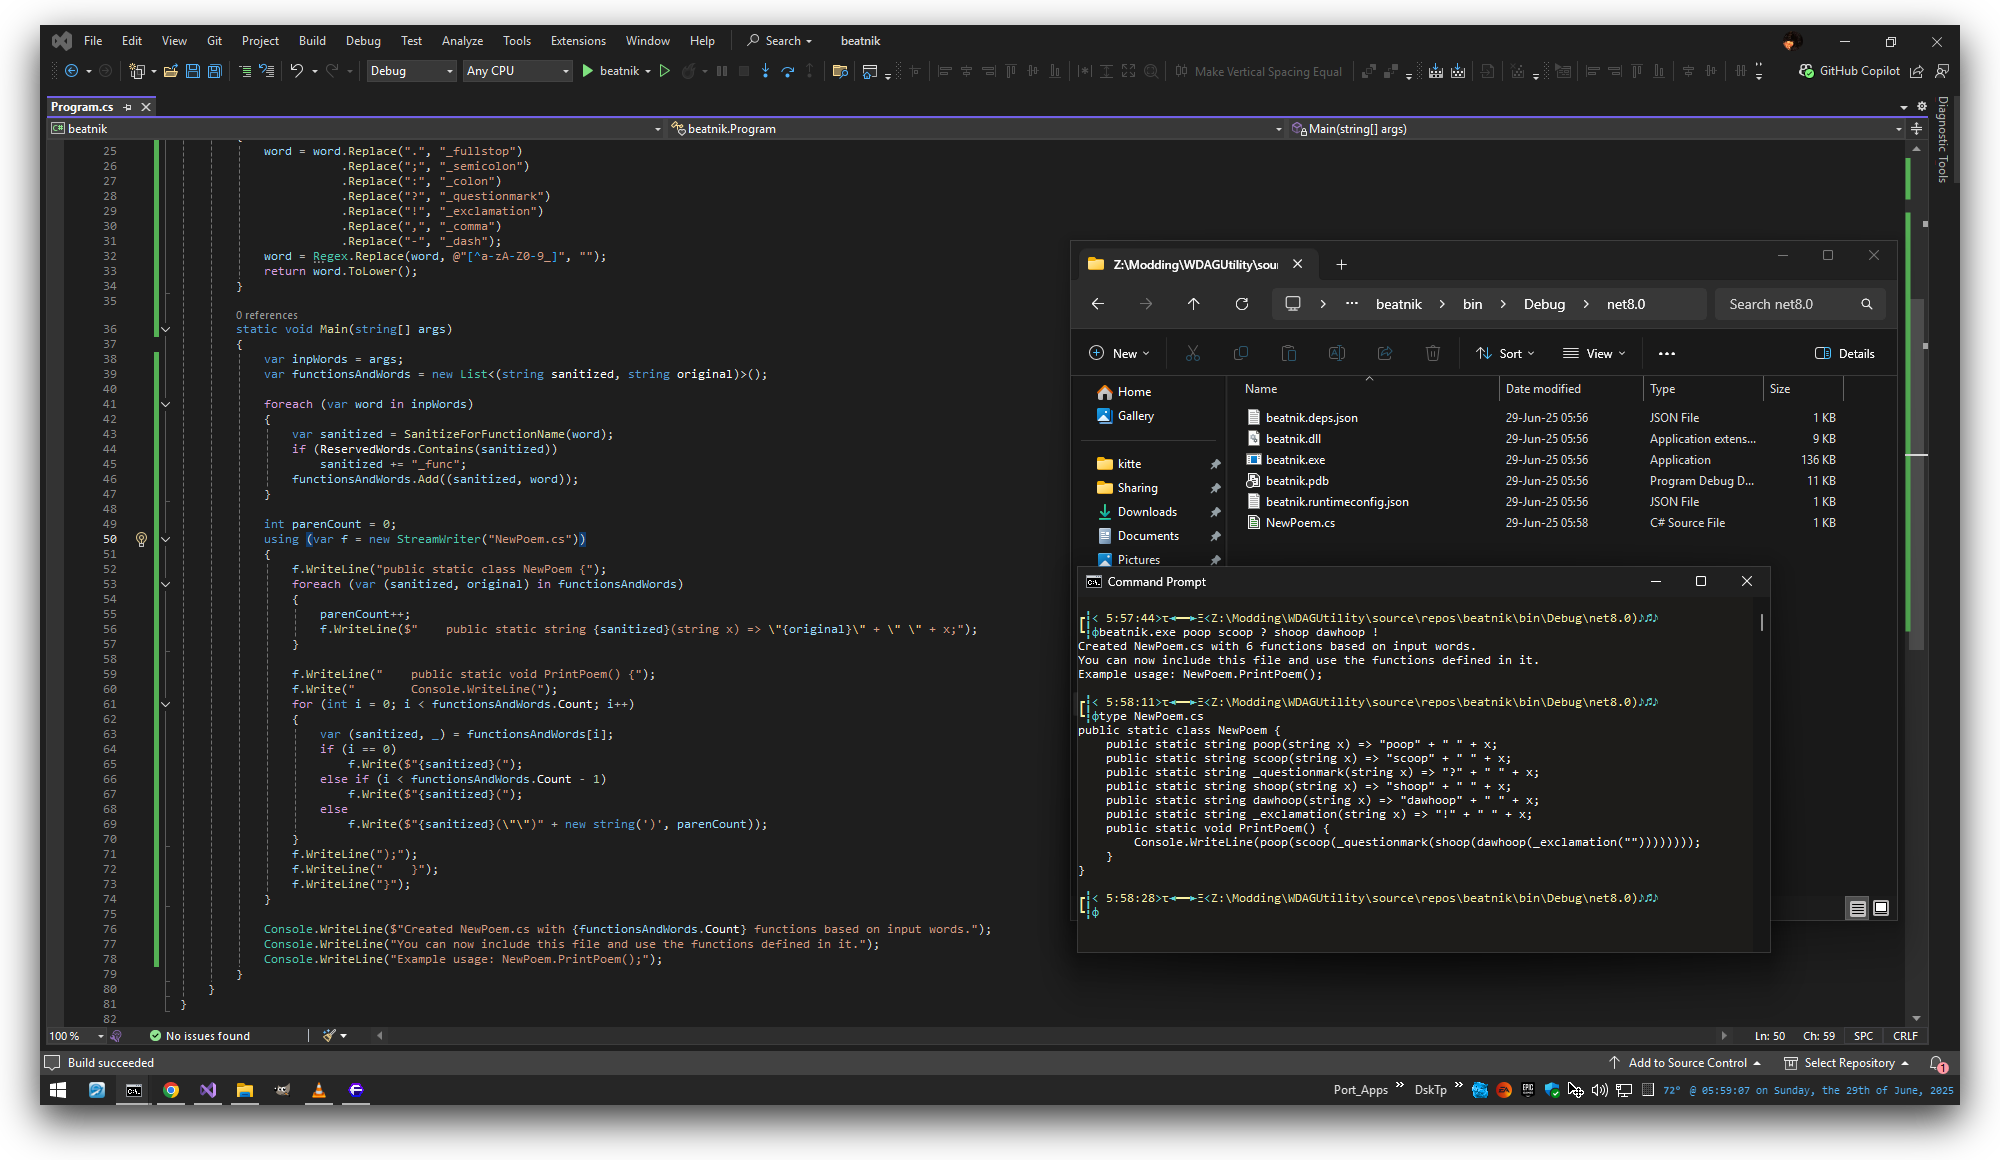
Task: Click the Search net8.0 box in Explorer
Action: click(1800, 304)
